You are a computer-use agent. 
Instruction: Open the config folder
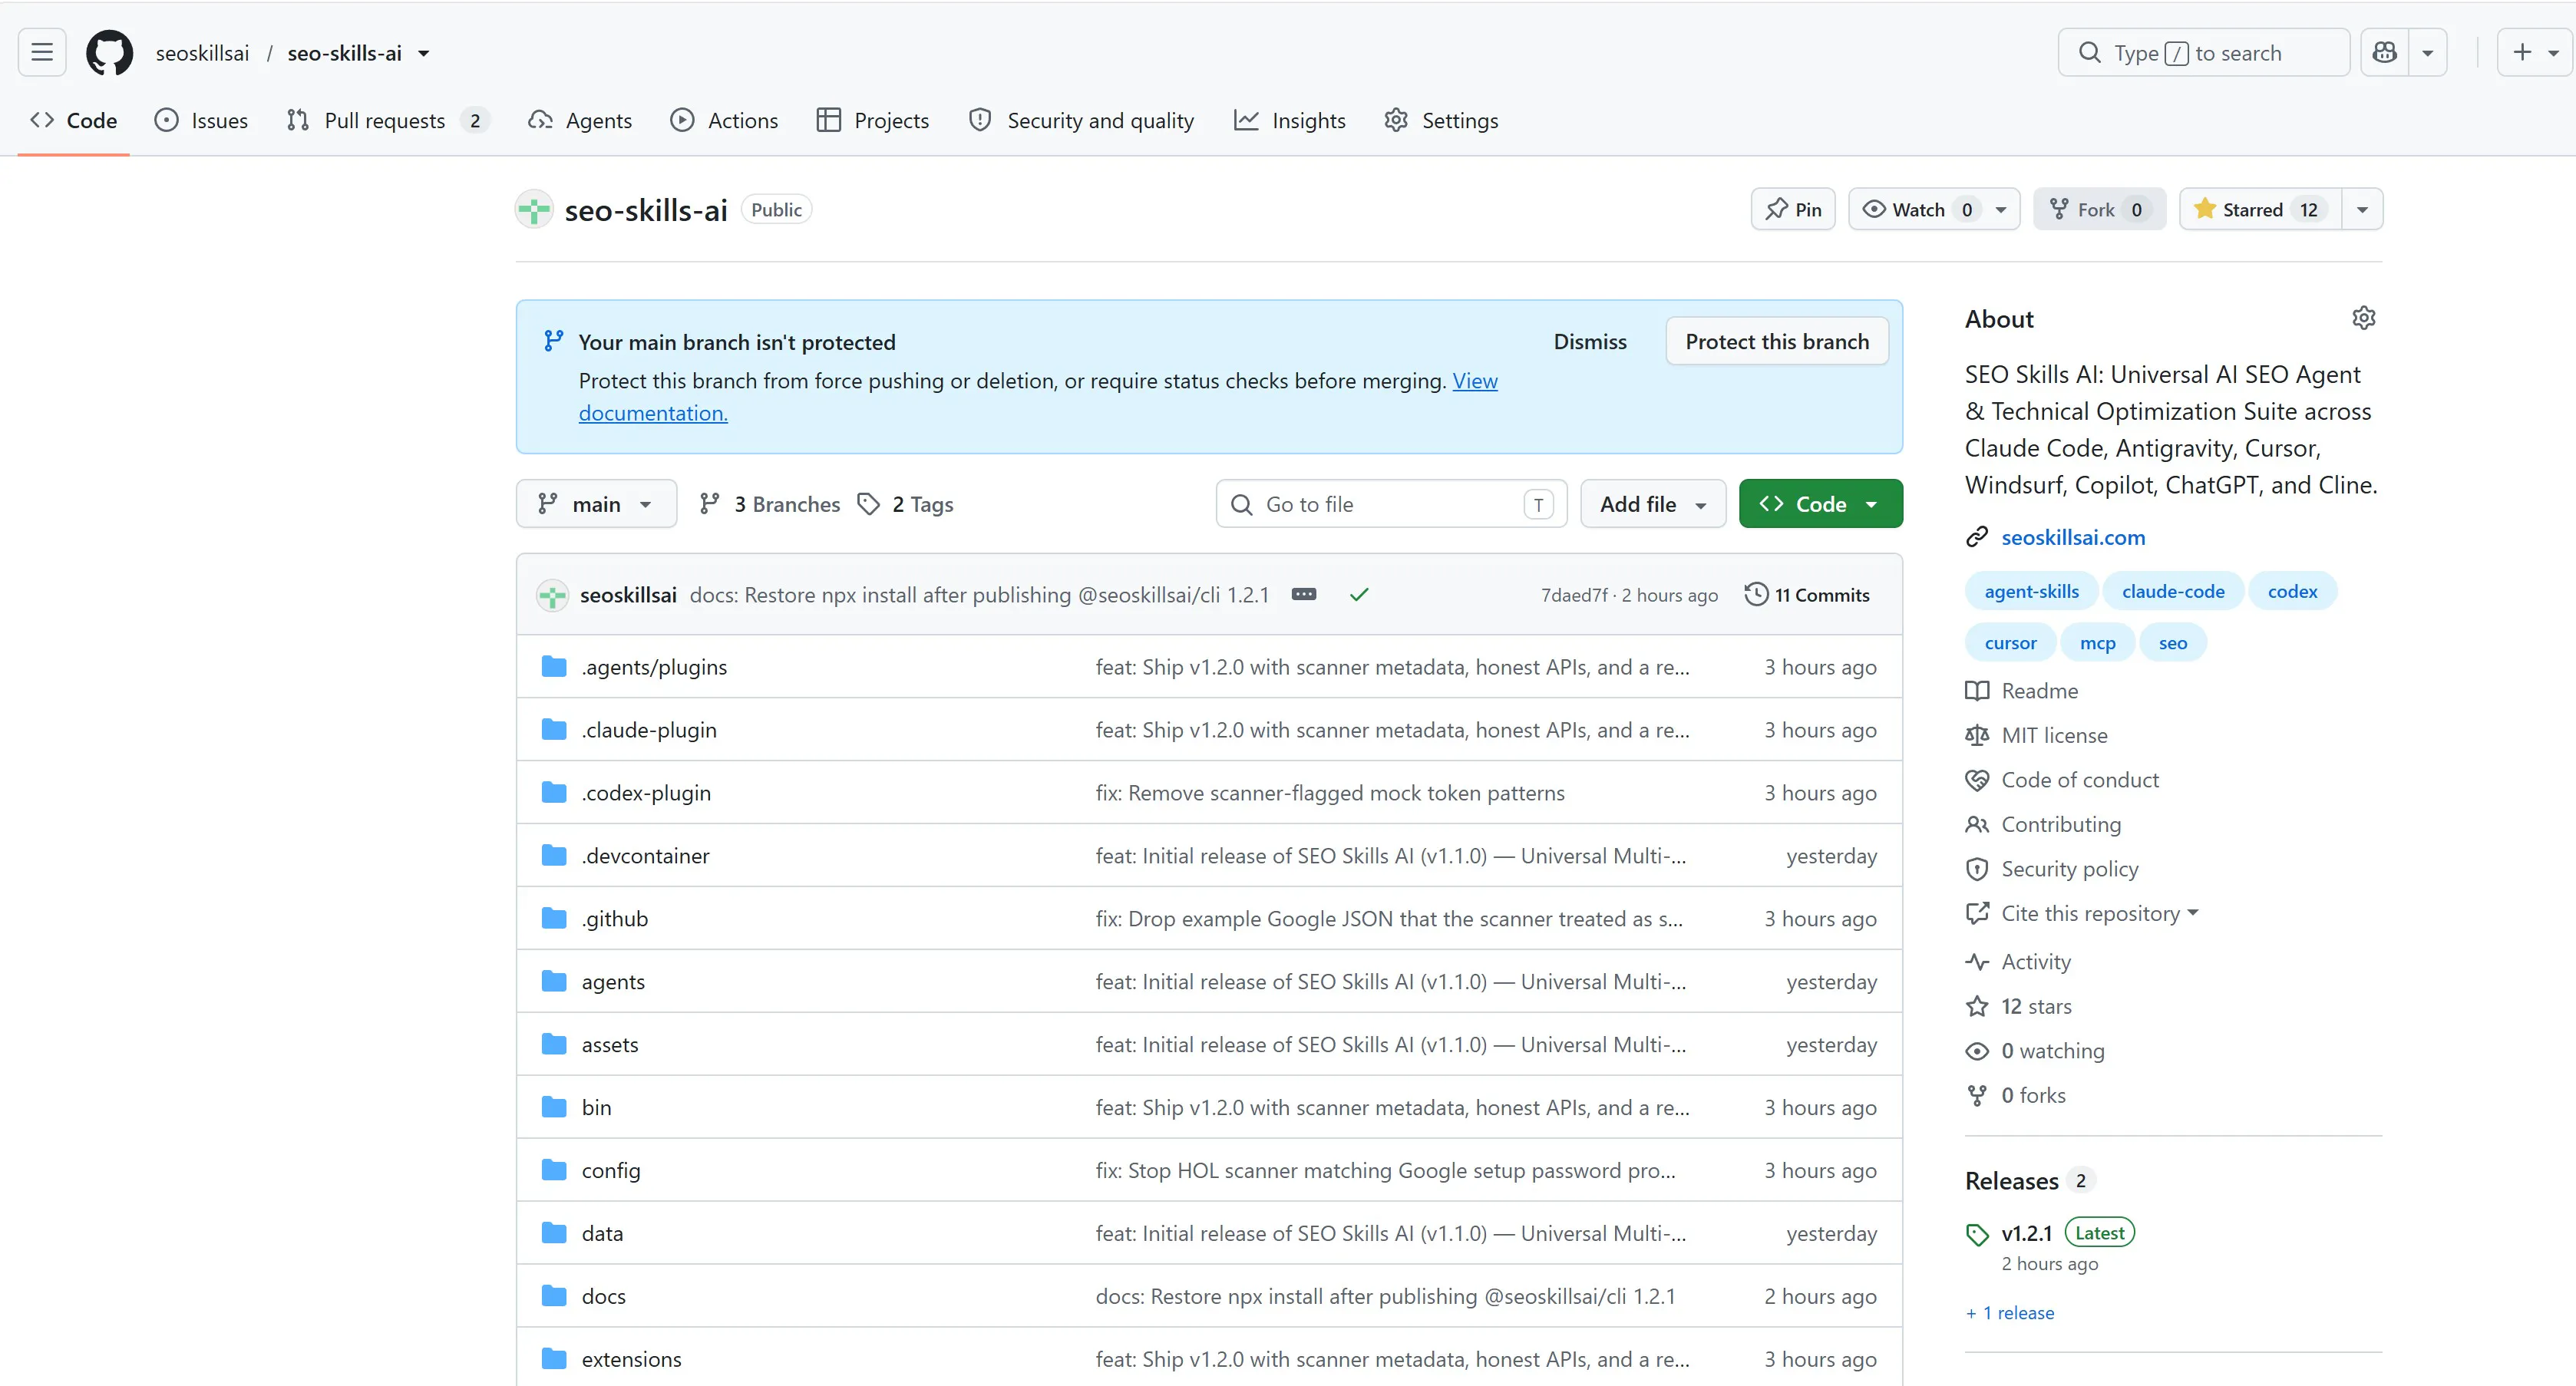click(x=611, y=1171)
